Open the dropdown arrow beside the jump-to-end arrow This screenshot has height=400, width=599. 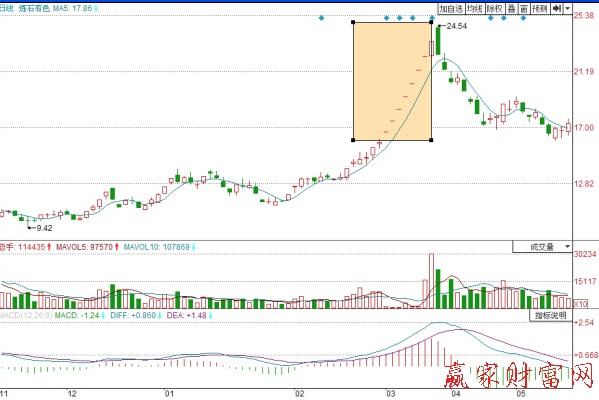pos(567,8)
